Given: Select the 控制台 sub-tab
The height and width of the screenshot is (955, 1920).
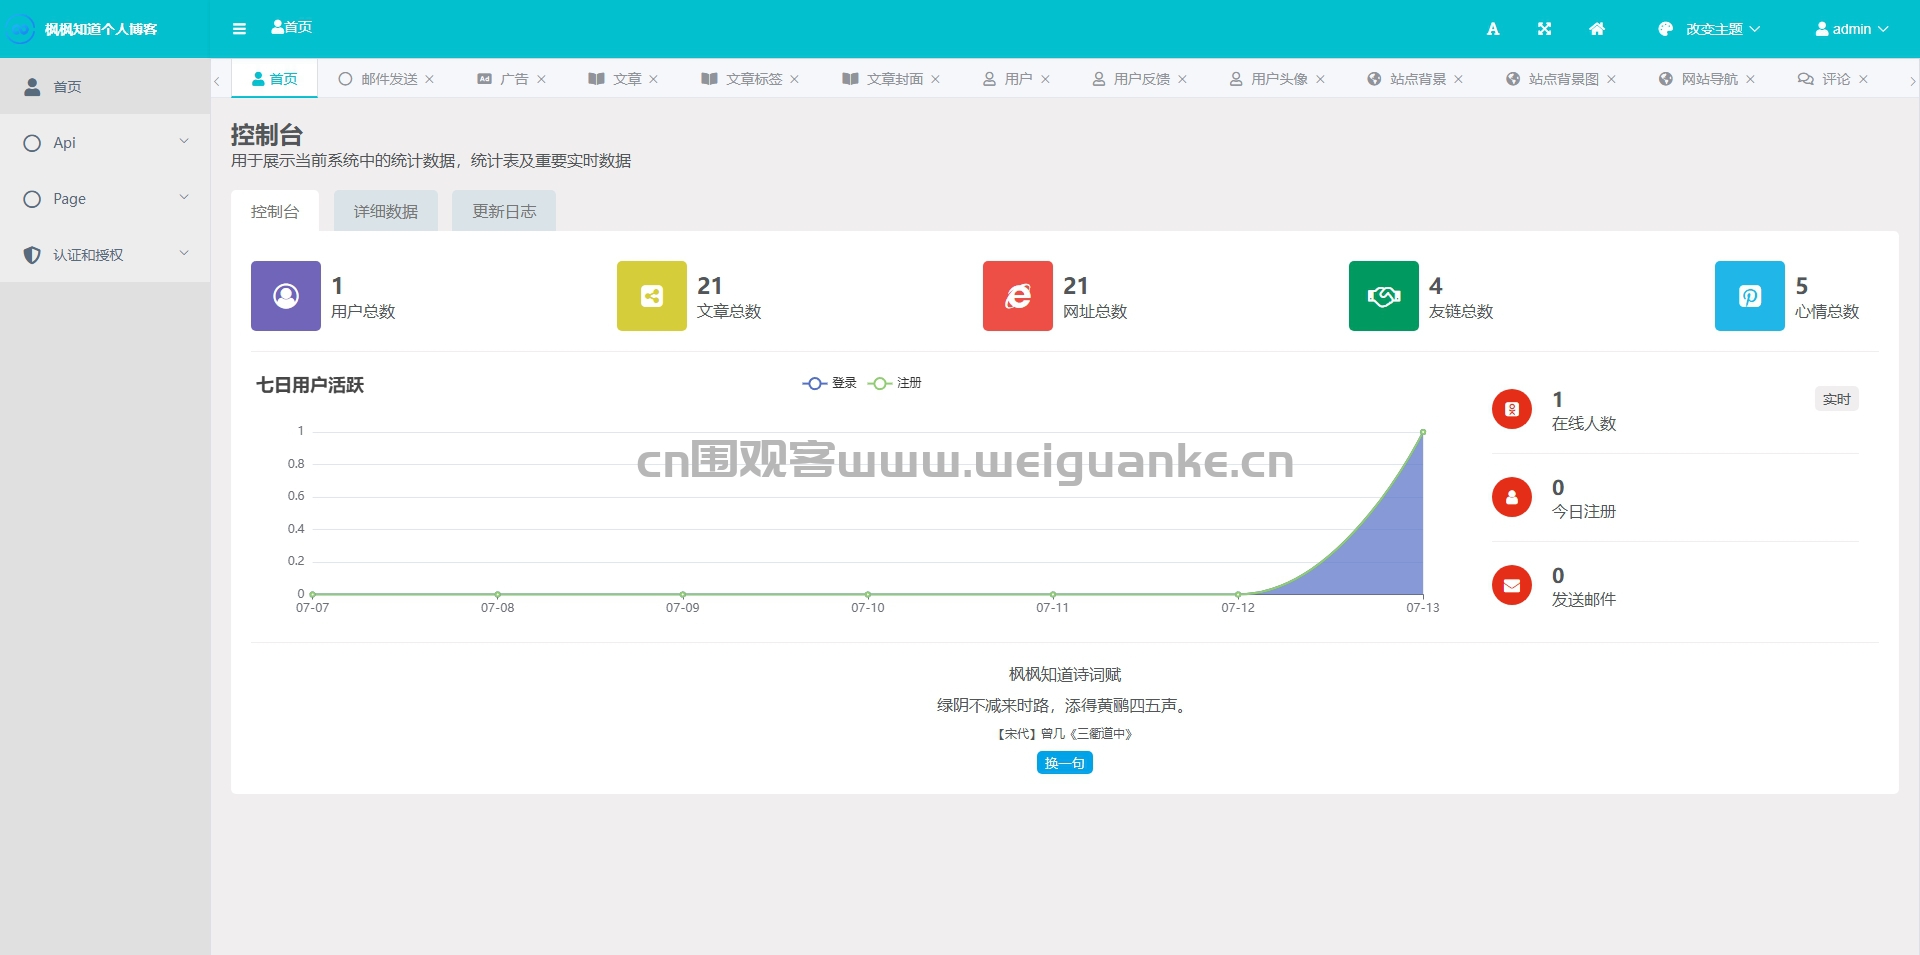Looking at the screenshot, I should click(275, 211).
